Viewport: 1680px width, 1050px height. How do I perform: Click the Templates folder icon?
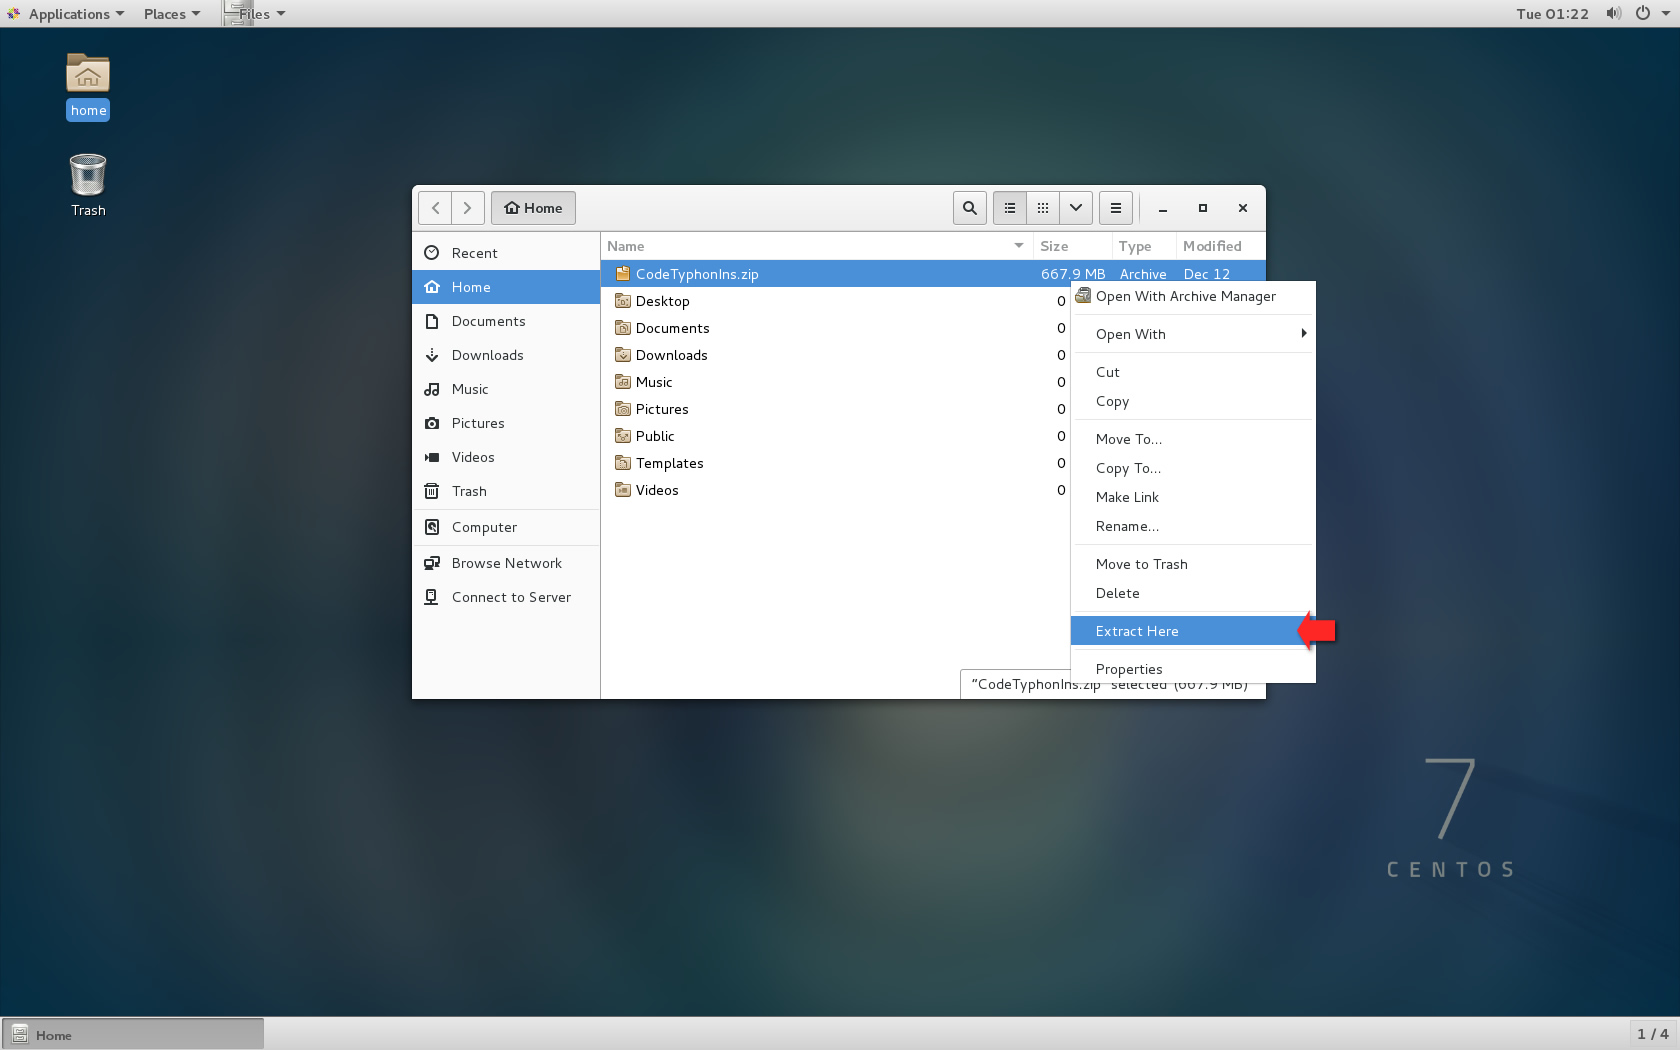tap(623, 462)
